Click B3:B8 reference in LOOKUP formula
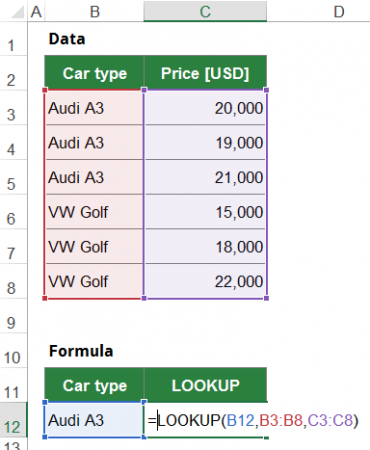370x450 pixels. [281, 420]
